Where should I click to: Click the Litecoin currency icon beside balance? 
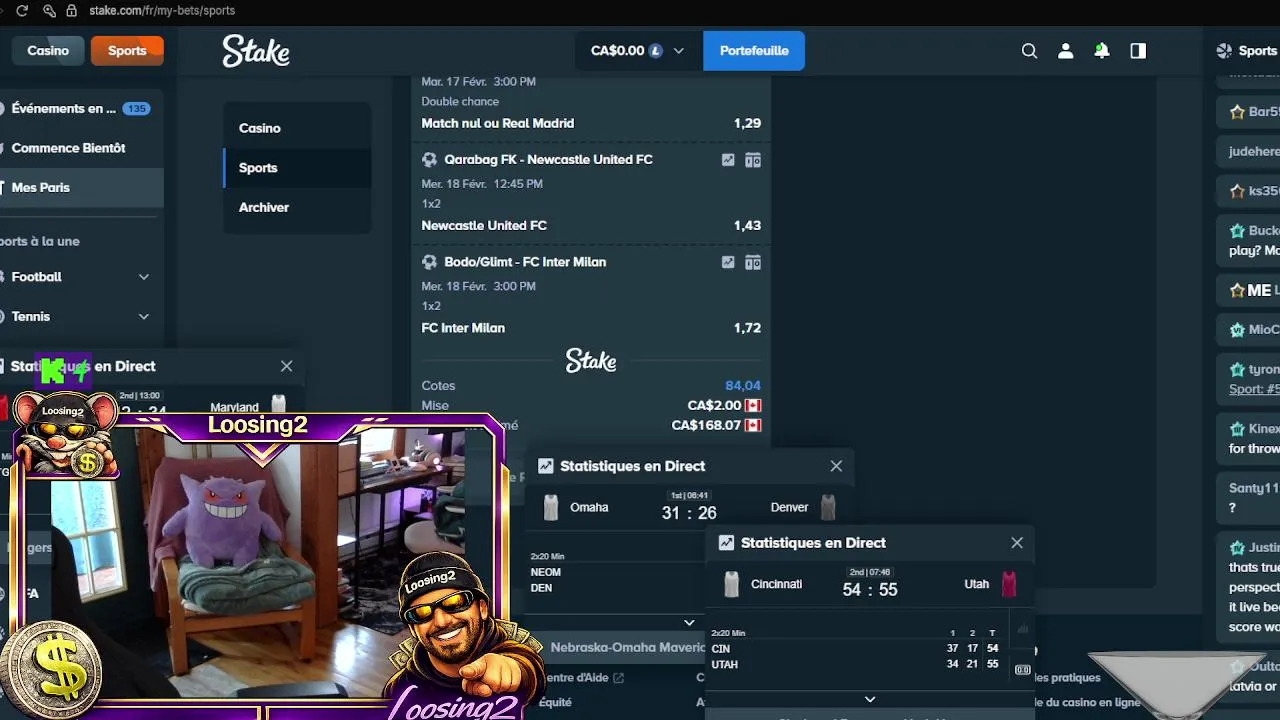pyautogui.click(x=656, y=51)
